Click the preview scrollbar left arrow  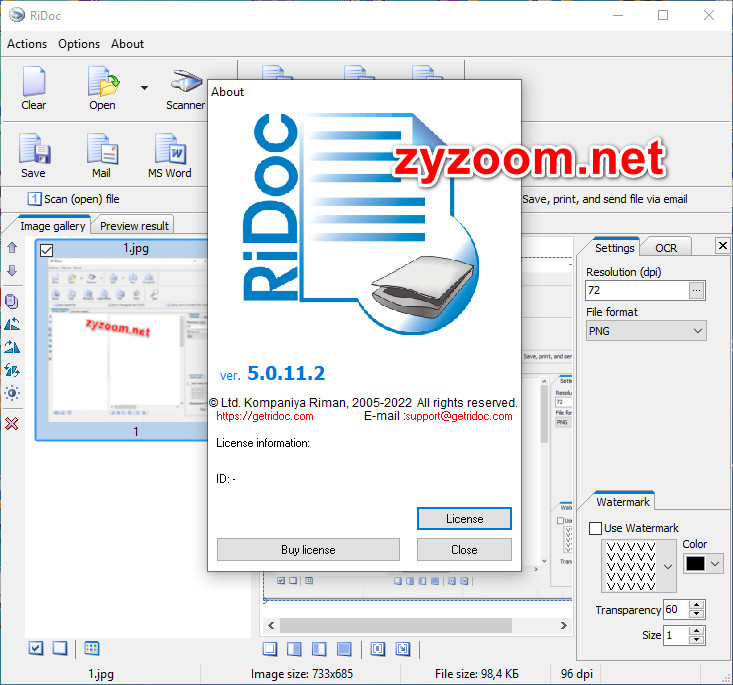pos(271,625)
